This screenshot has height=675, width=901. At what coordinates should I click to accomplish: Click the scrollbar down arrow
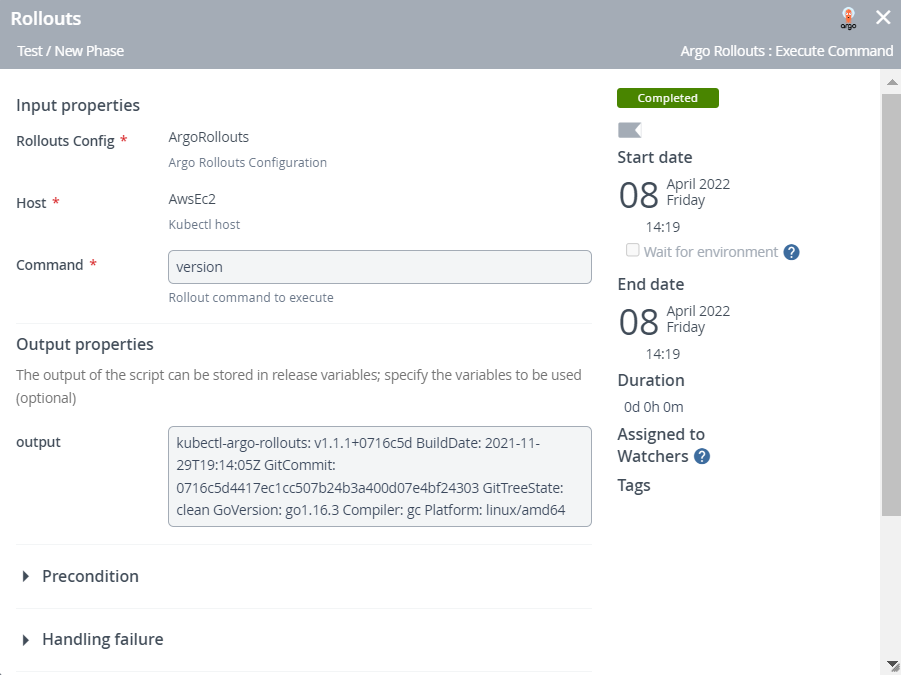pyautogui.click(x=890, y=664)
